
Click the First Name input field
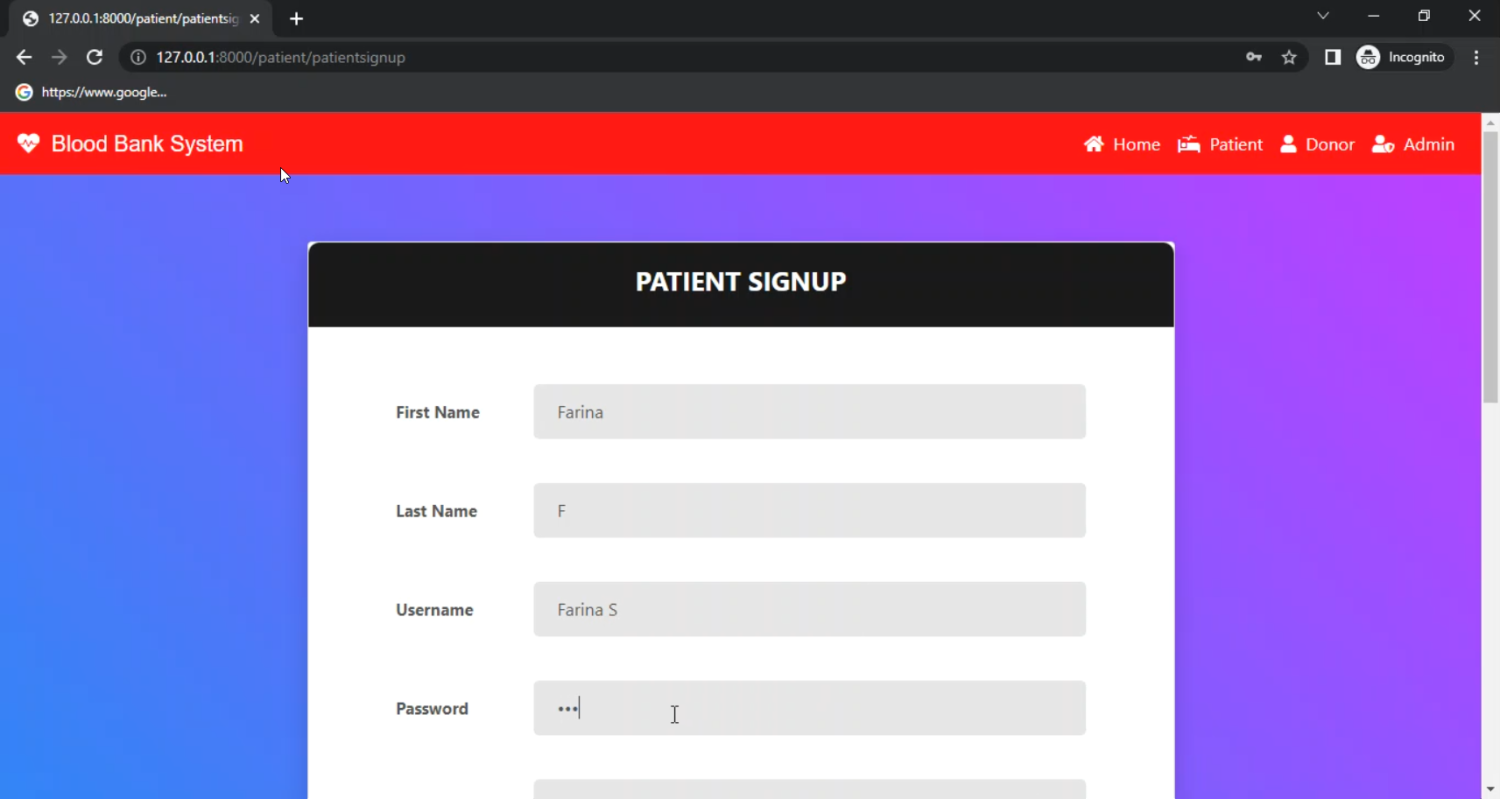(809, 412)
